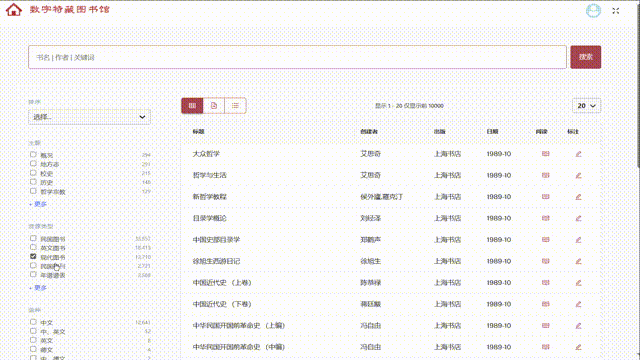Open the results-per-page 20 dropdown

[x=587, y=106]
